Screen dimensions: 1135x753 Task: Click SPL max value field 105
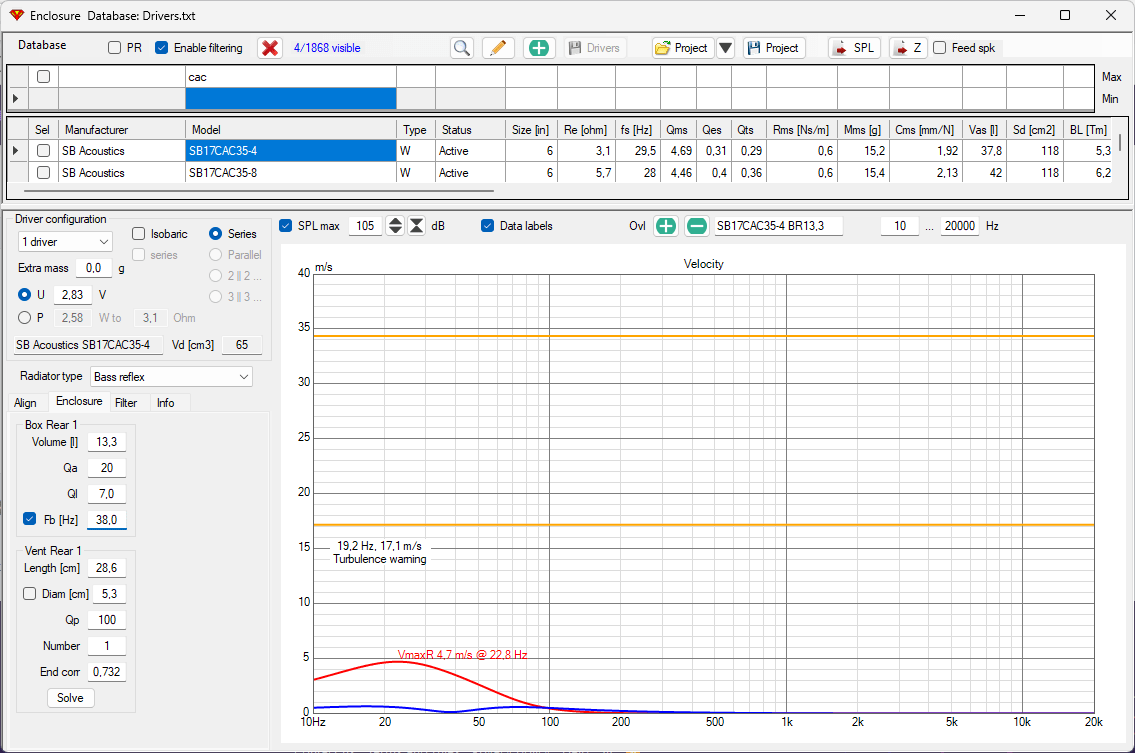pyautogui.click(x=366, y=226)
